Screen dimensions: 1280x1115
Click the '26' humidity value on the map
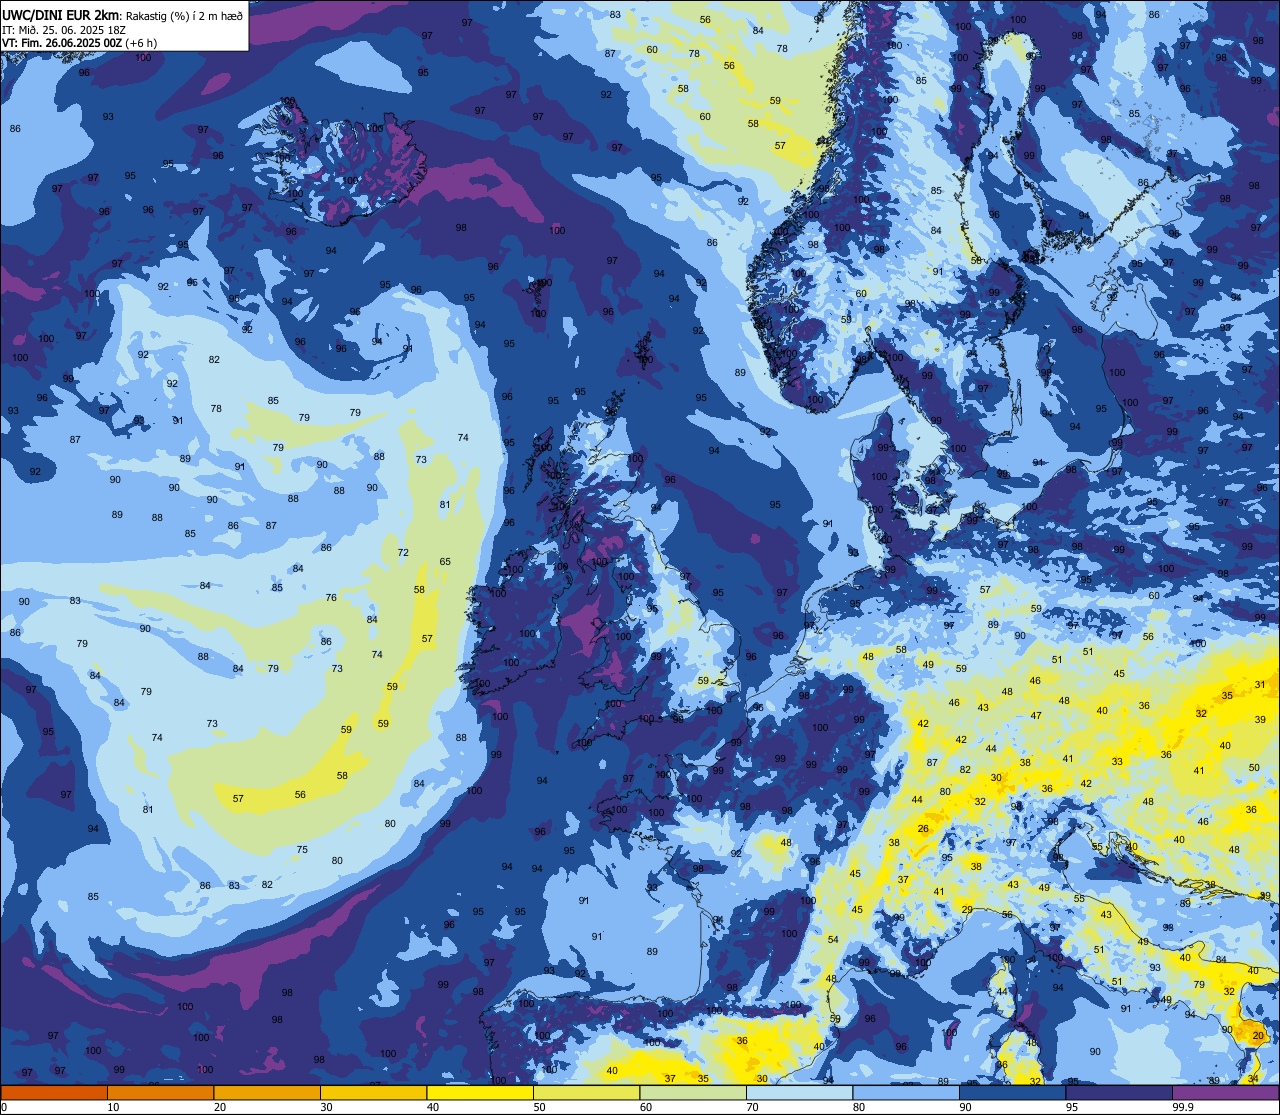[x=923, y=828]
